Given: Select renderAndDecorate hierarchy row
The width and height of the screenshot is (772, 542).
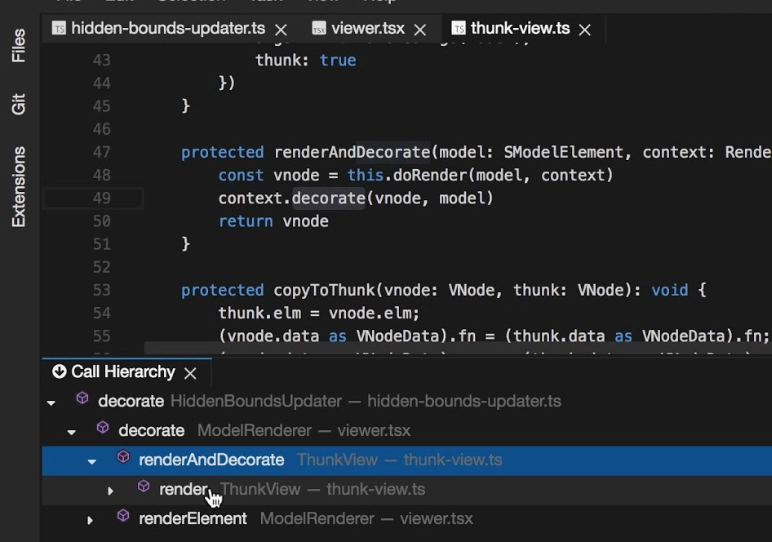Looking at the screenshot, I should pos(407,460).
